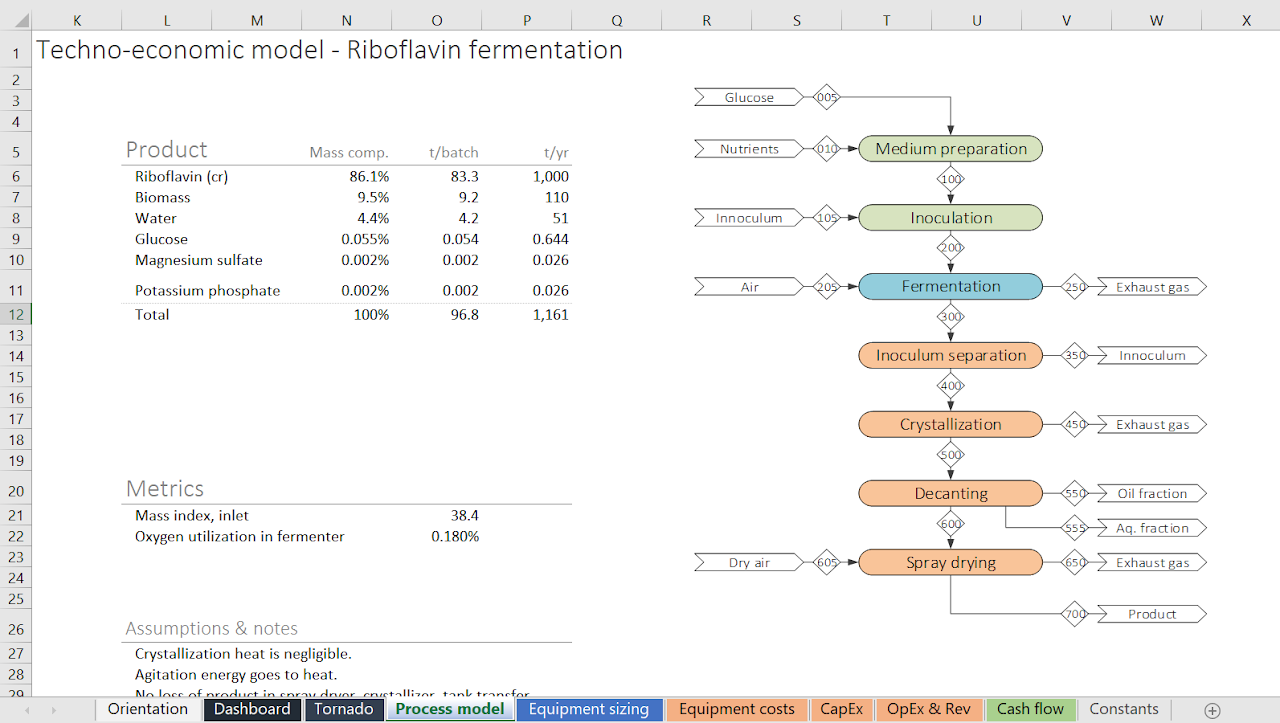Click the Fermentation process block
This screenshot has height=723, width=1280.
[x=950, y=286]
